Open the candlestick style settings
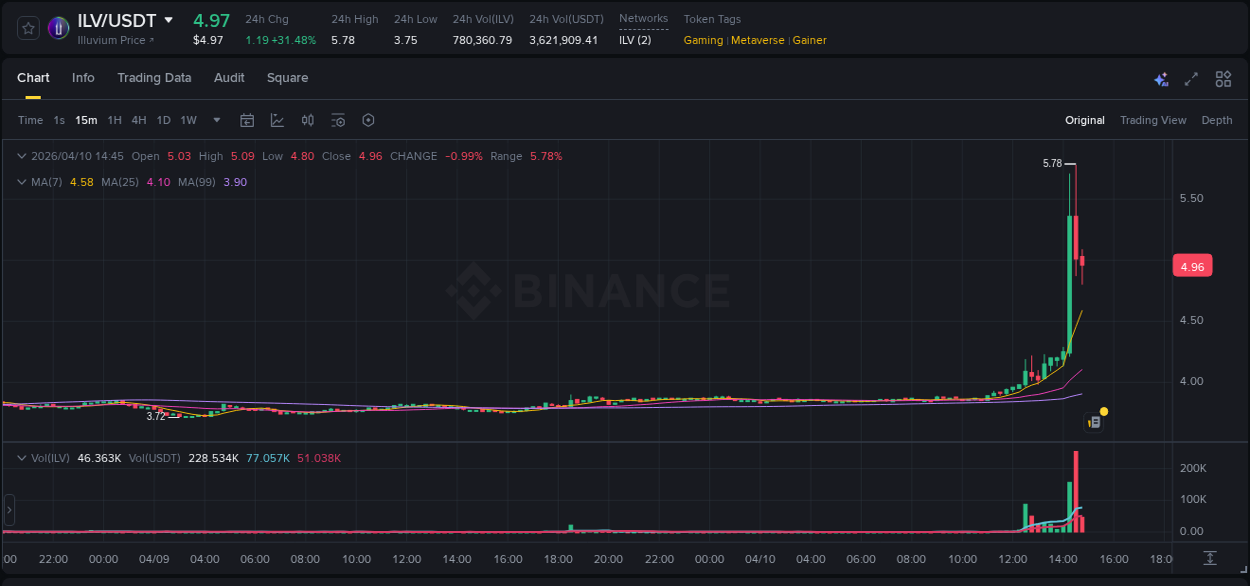 [x=307, y=120]
